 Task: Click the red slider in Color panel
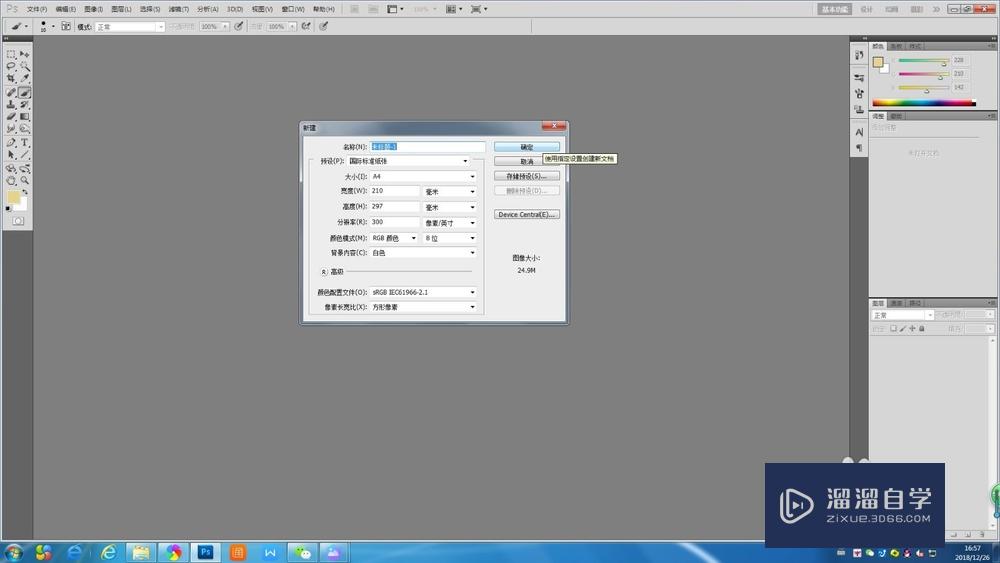(923, 61)
